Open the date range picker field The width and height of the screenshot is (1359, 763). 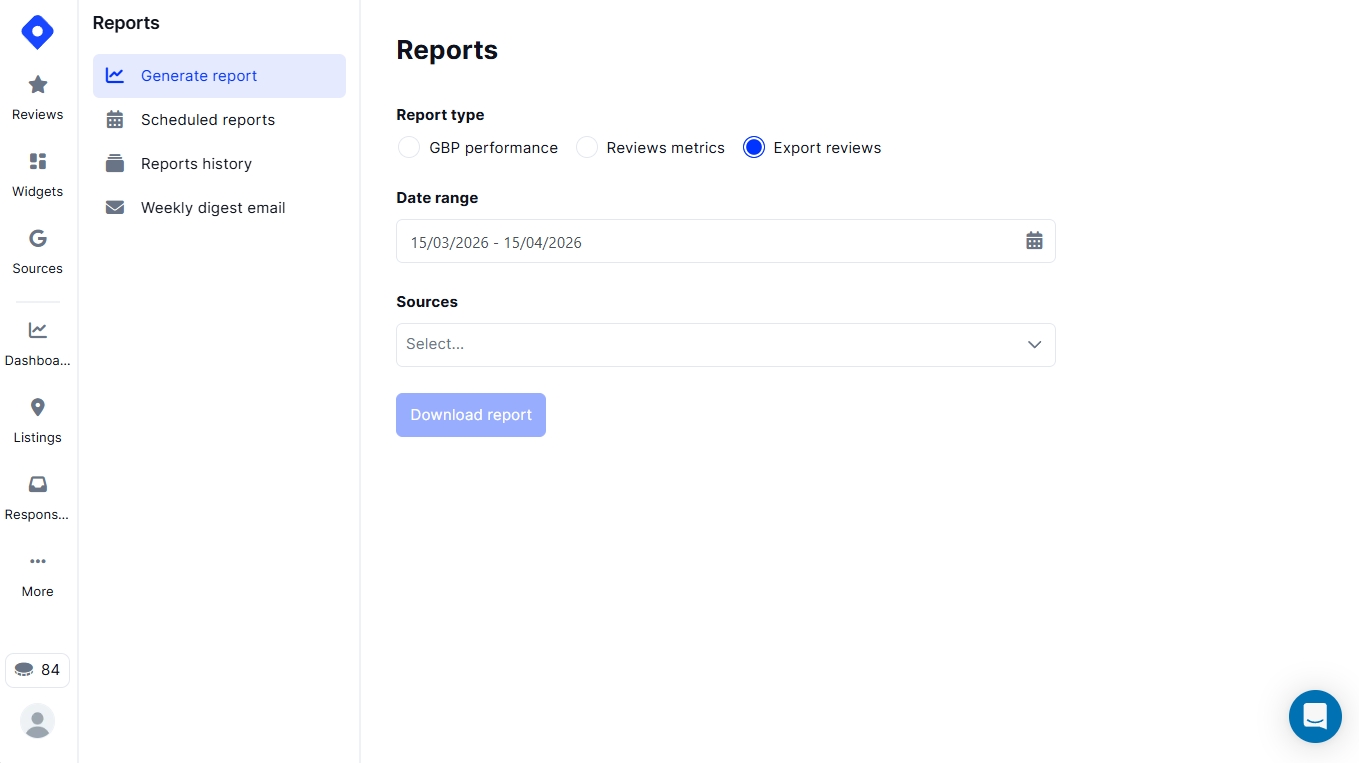tap(700, 241)
